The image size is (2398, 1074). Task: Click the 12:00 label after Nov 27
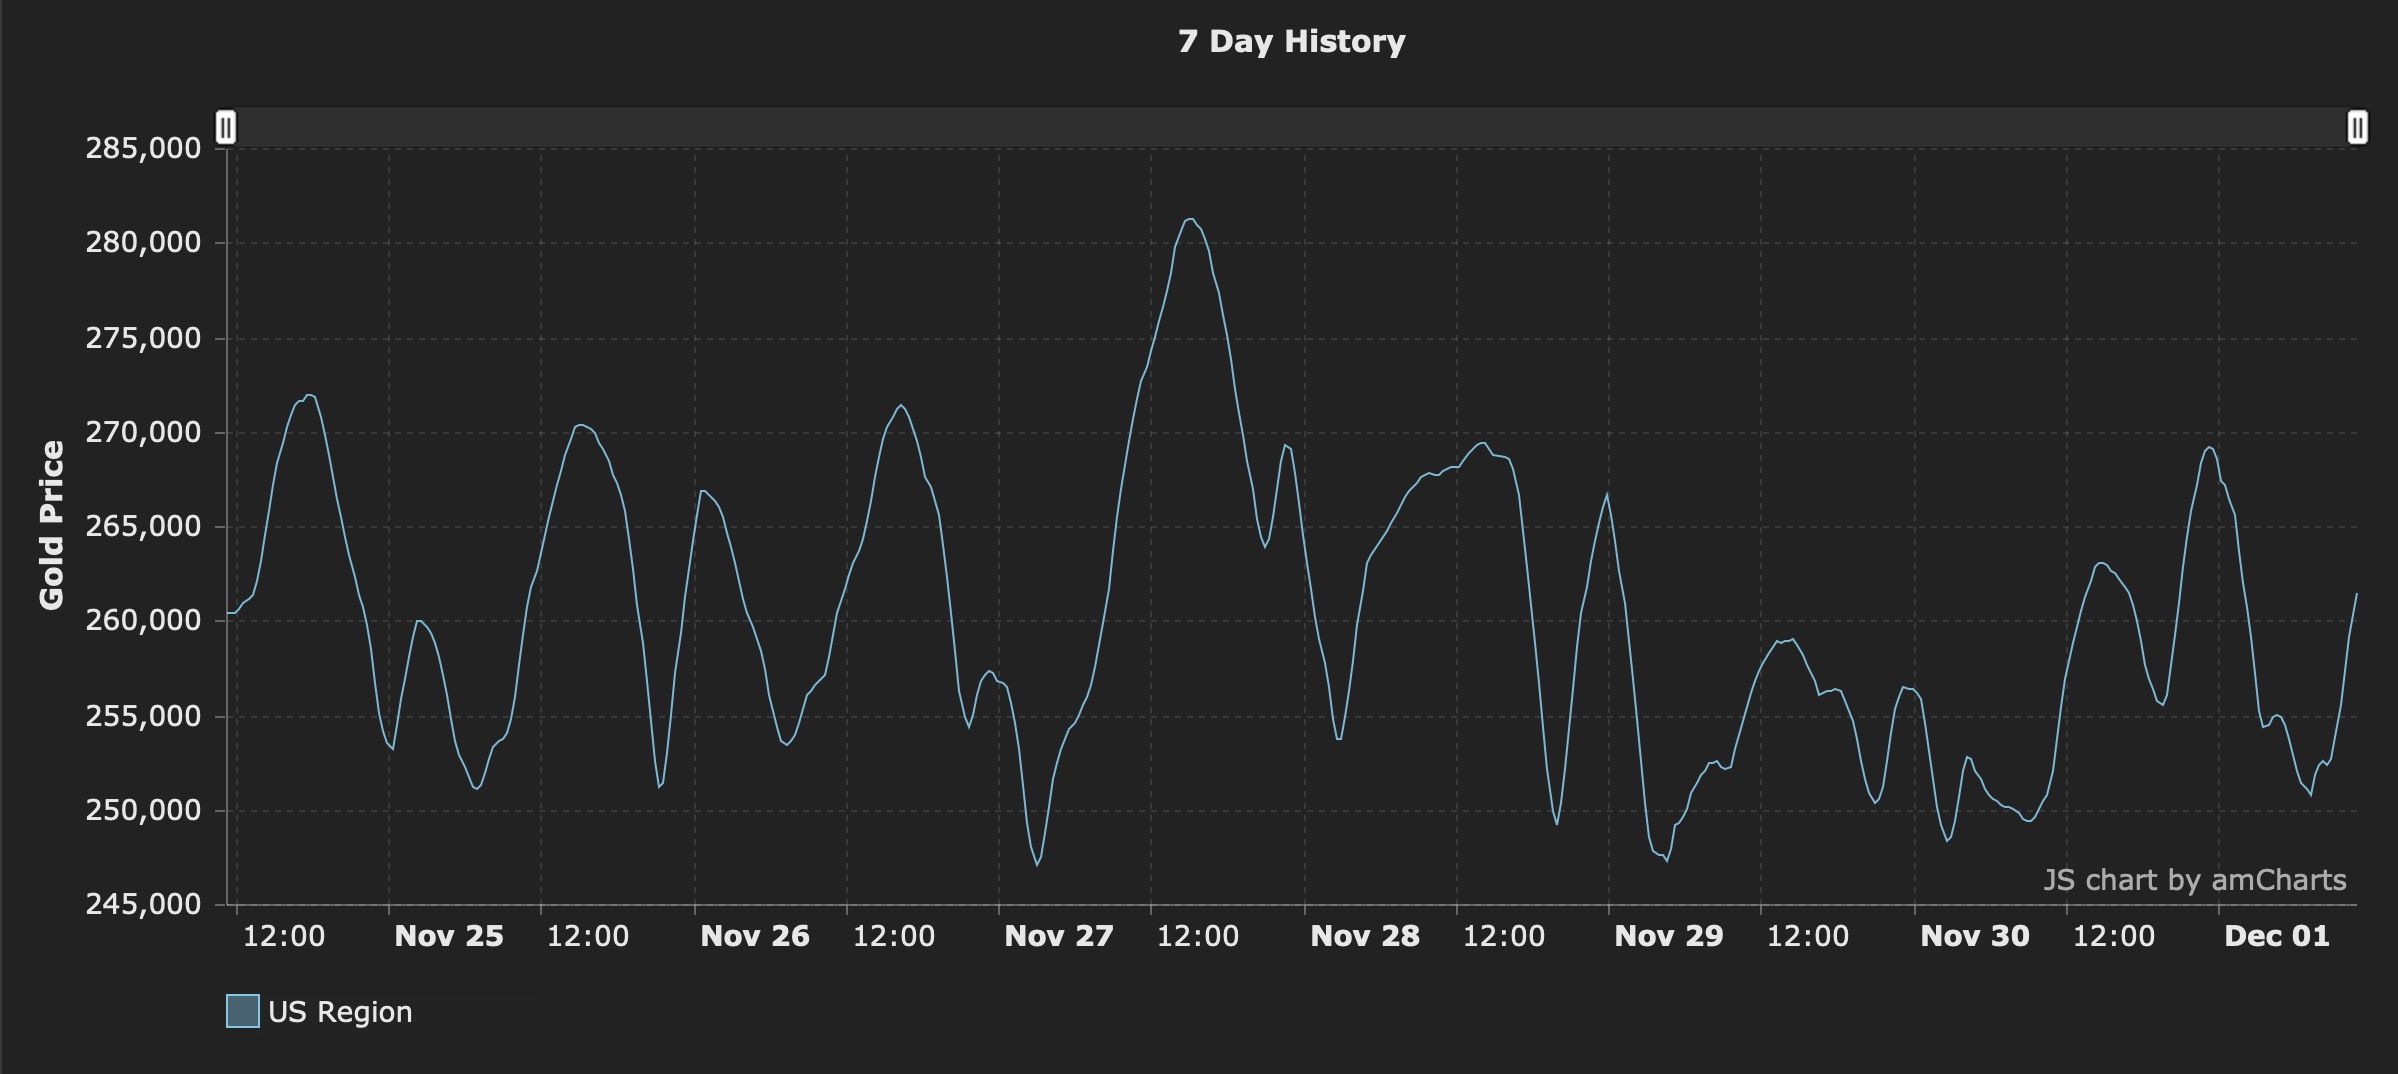coord(1198,936)
